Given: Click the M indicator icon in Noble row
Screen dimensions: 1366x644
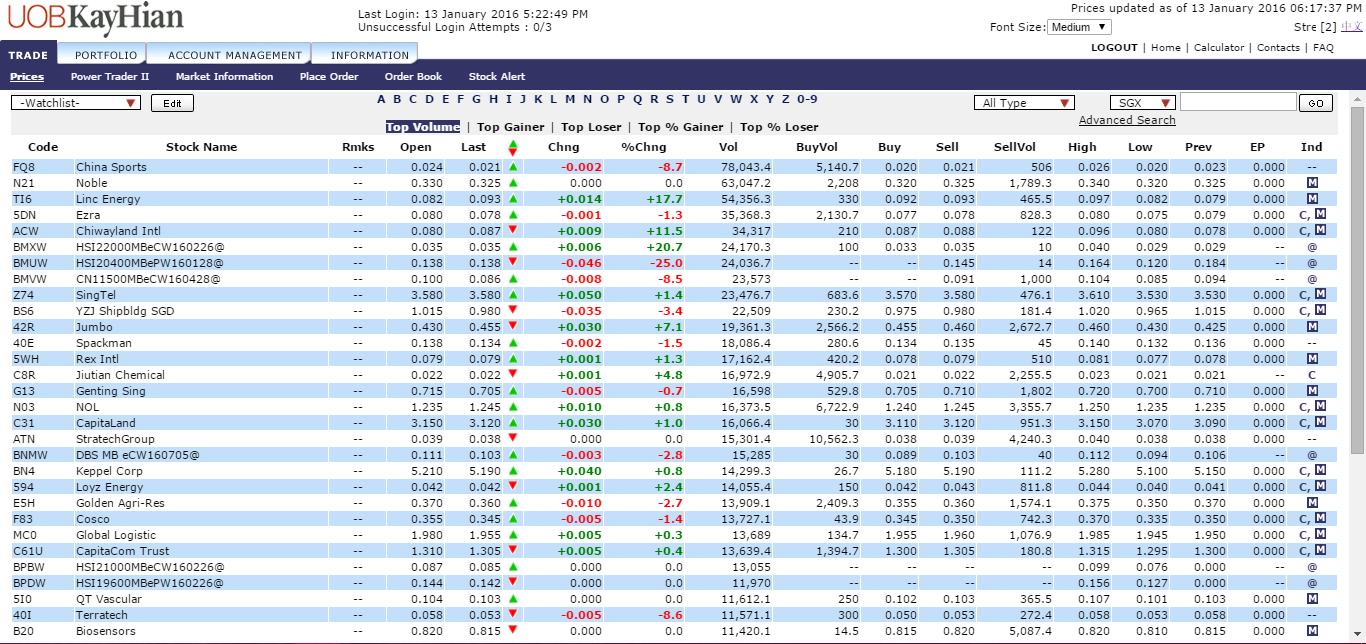Looking at the screenshot, I should coord(1312,183).
